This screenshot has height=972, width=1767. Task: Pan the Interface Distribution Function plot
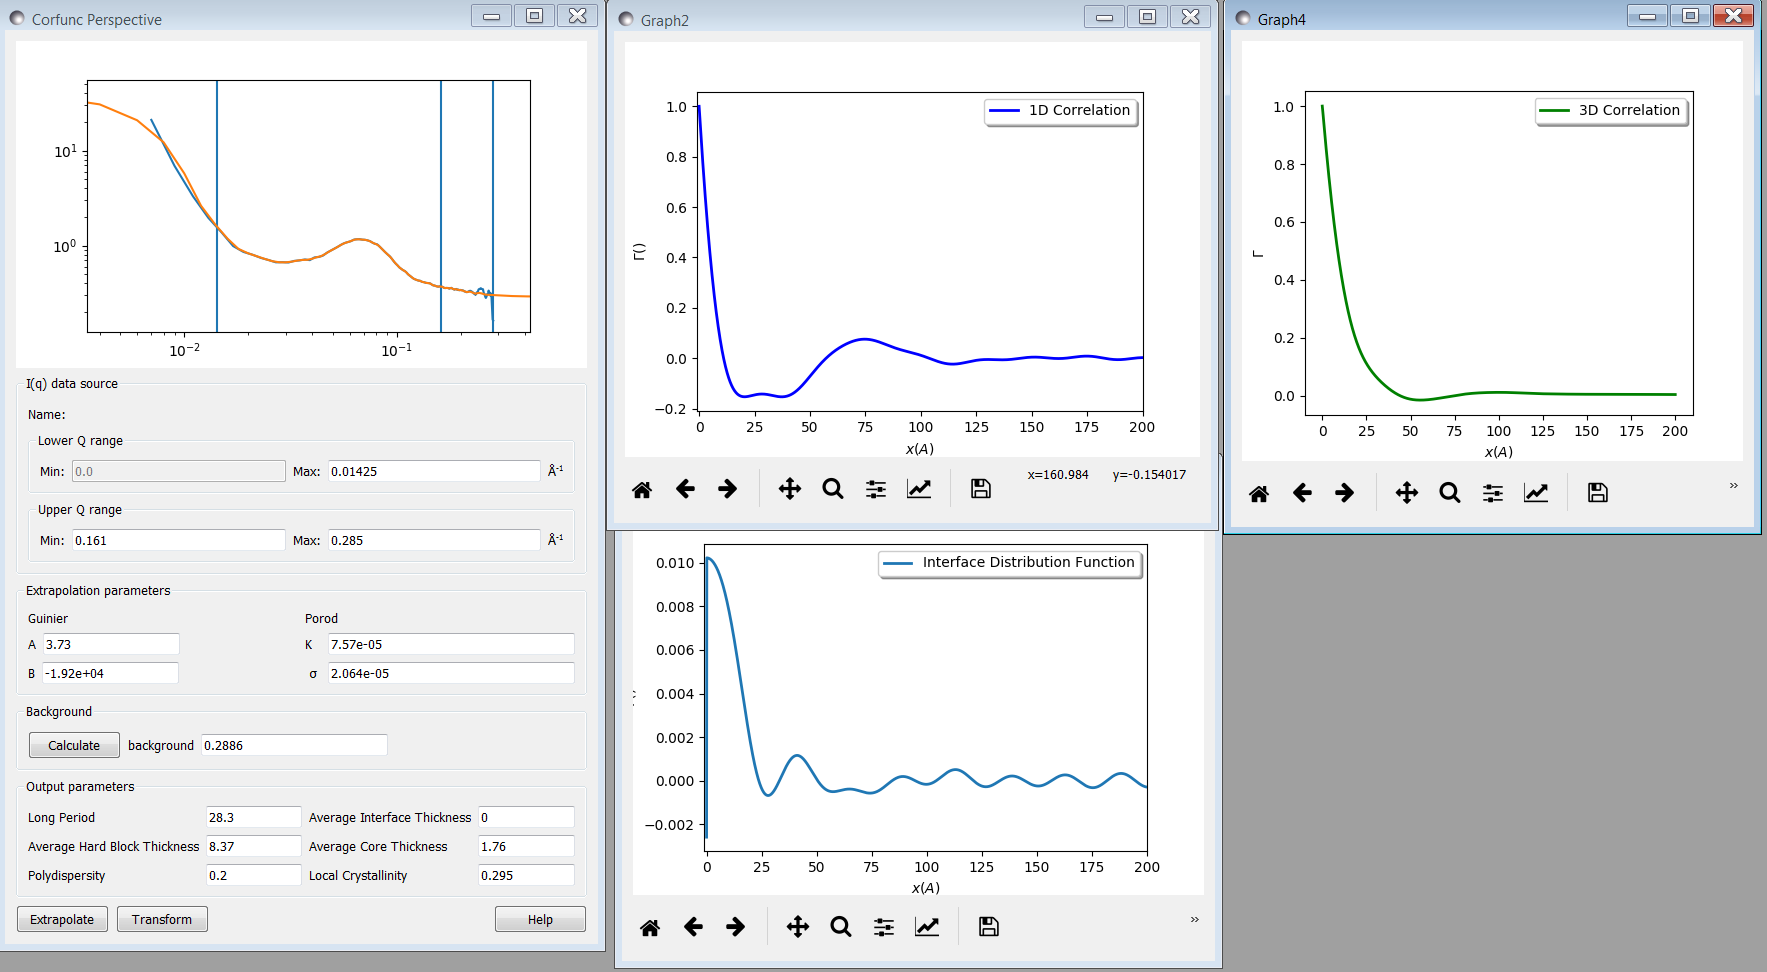797,927
